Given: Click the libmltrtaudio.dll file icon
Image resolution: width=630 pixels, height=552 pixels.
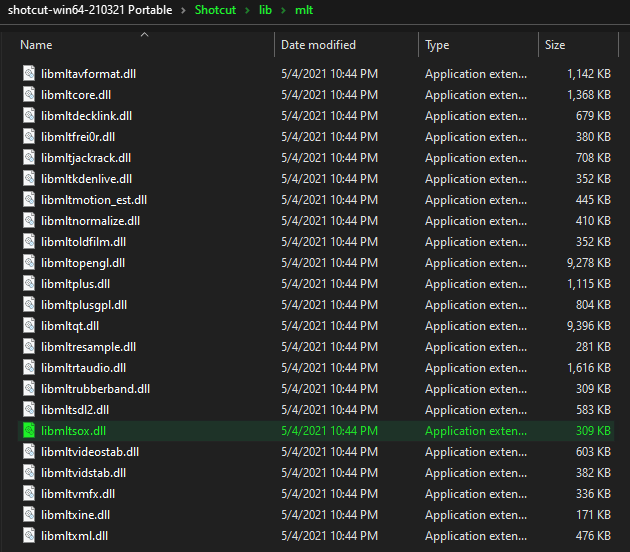Looking at the screenshot, I should click(x=29, y=368).
